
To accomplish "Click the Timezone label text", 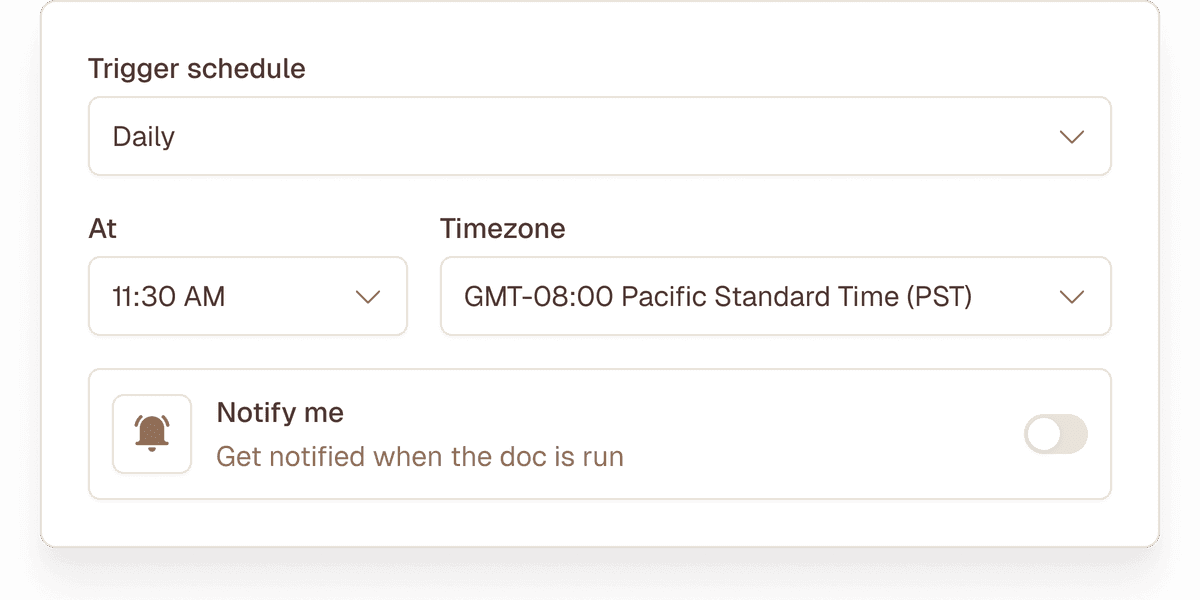I will (x=503, y=228).
